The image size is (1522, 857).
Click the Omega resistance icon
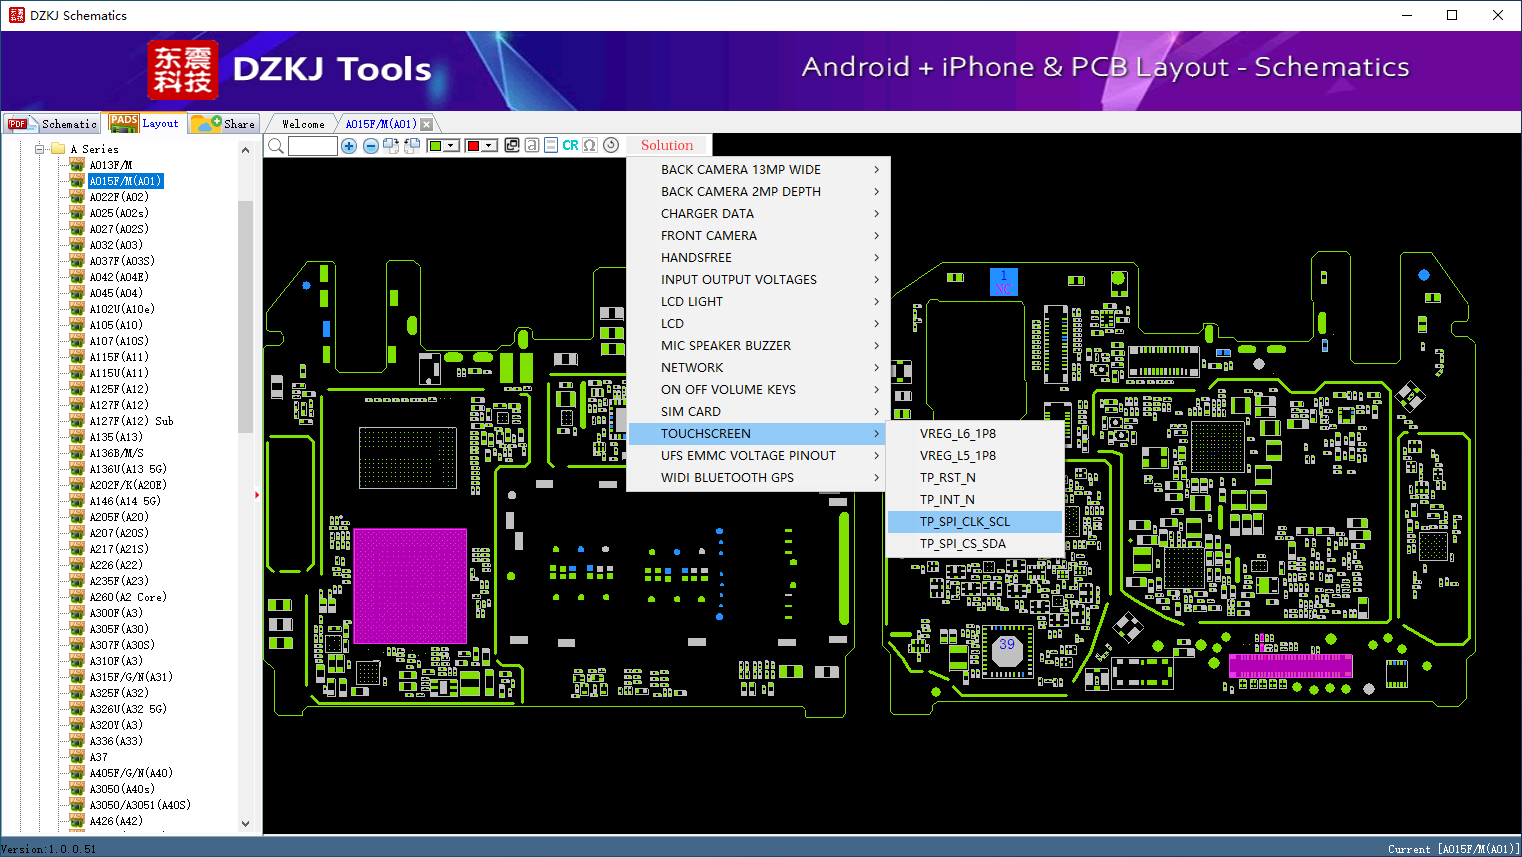pos(590,145)
